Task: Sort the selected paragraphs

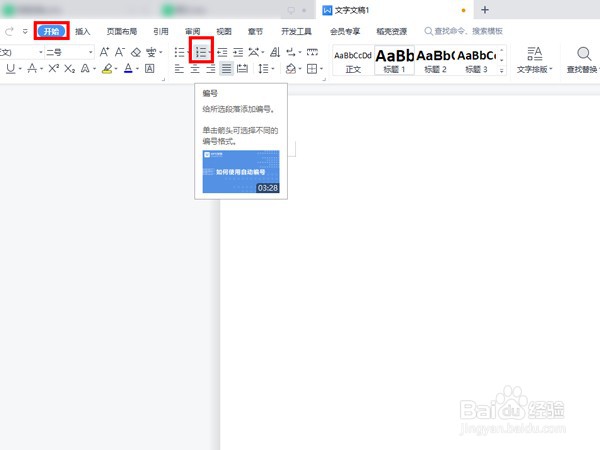Action: point(275,52)
